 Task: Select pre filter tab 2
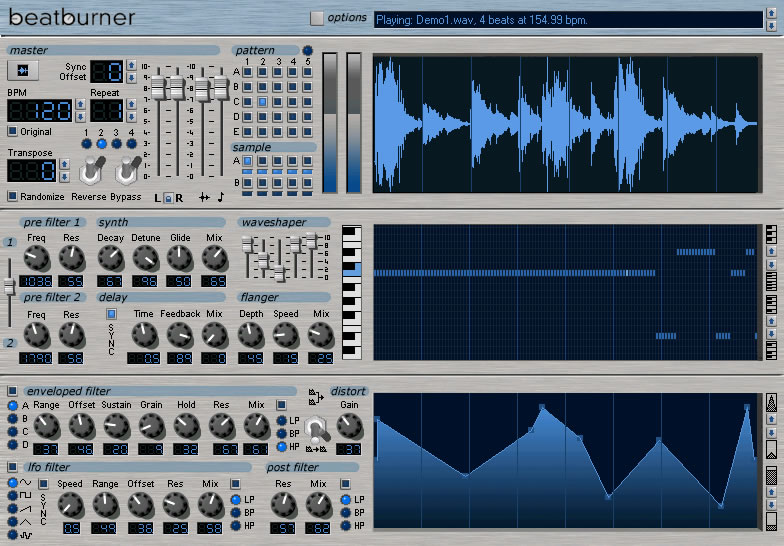click(x=10, y=343)
